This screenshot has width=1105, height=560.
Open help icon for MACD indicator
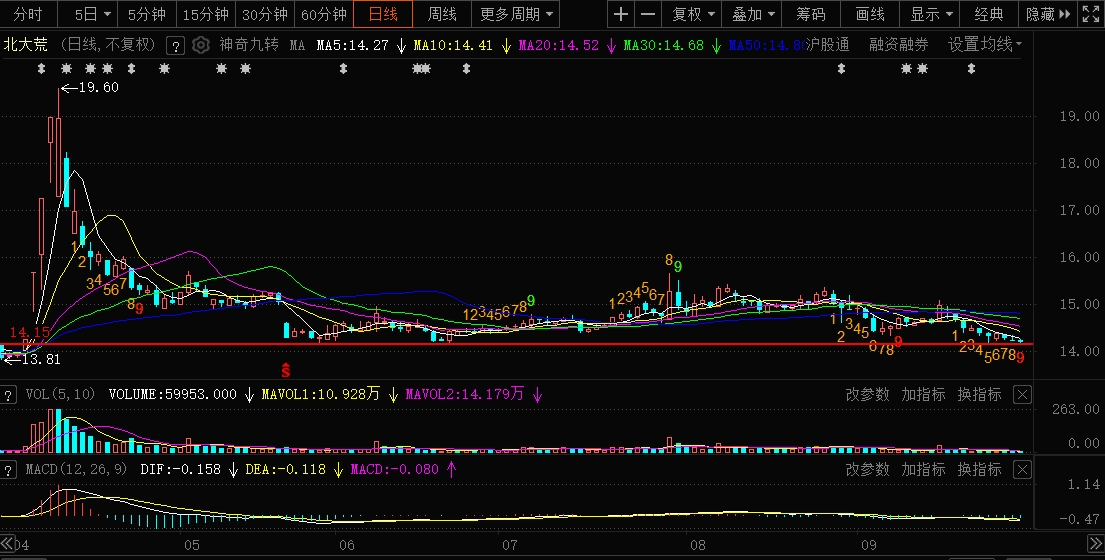[8, 470]
